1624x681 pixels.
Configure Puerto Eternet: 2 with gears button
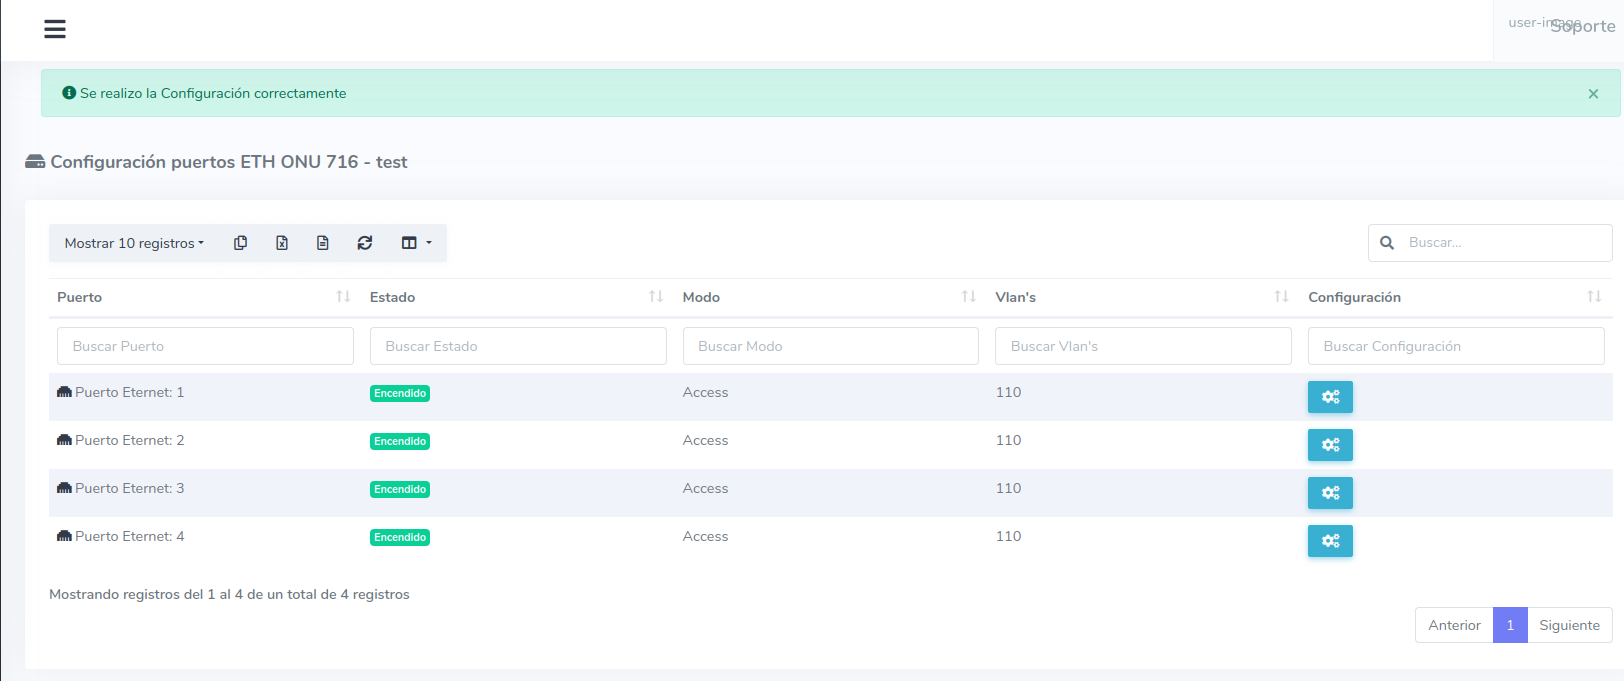point(1330,445)
